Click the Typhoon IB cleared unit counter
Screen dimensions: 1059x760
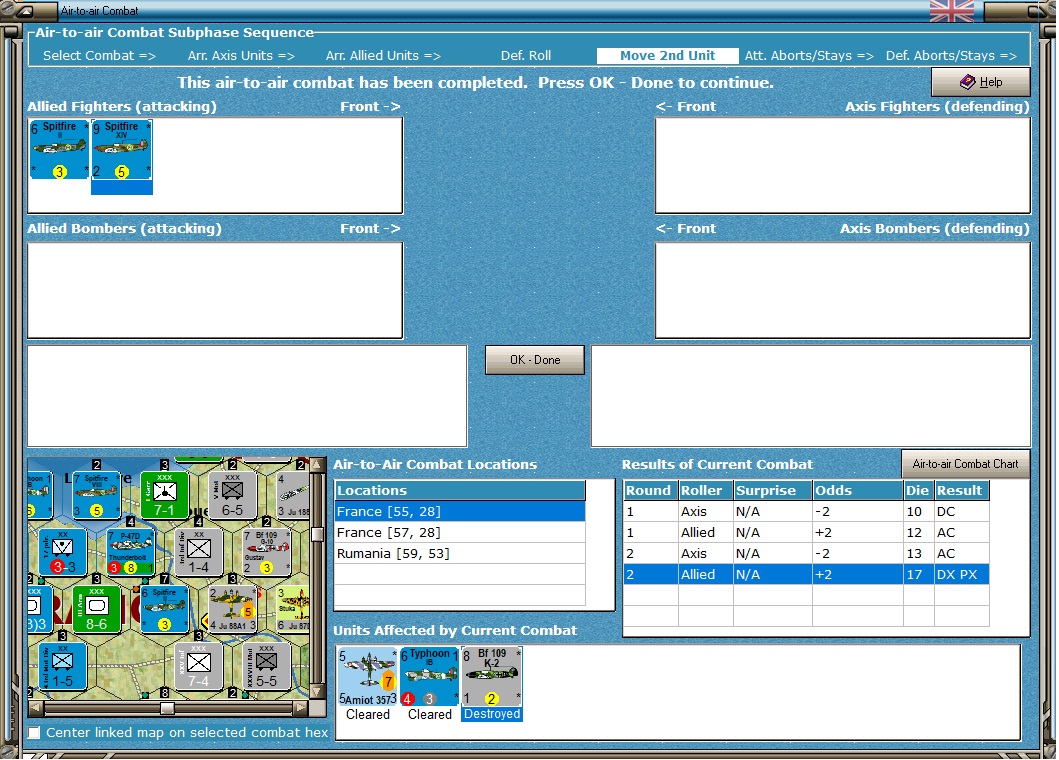point(430,677)
